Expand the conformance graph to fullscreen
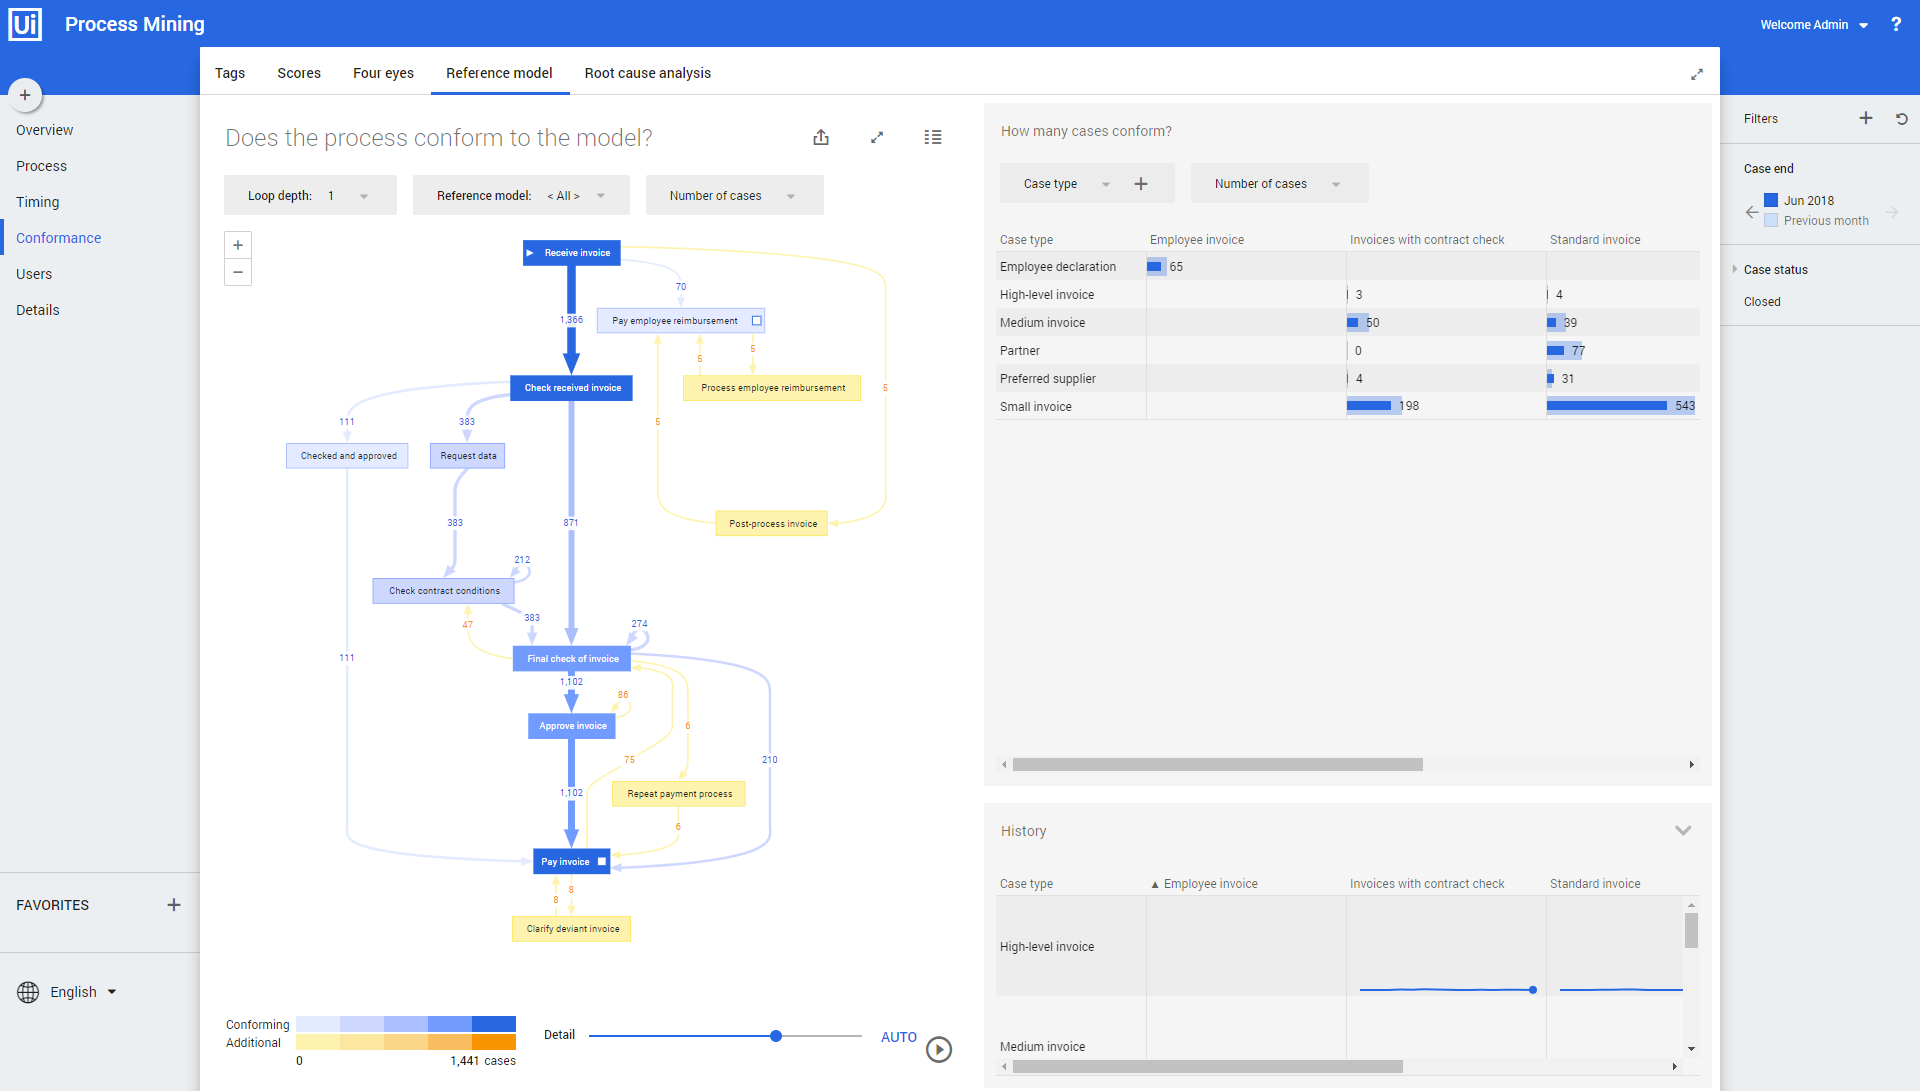 pos(877,137)
